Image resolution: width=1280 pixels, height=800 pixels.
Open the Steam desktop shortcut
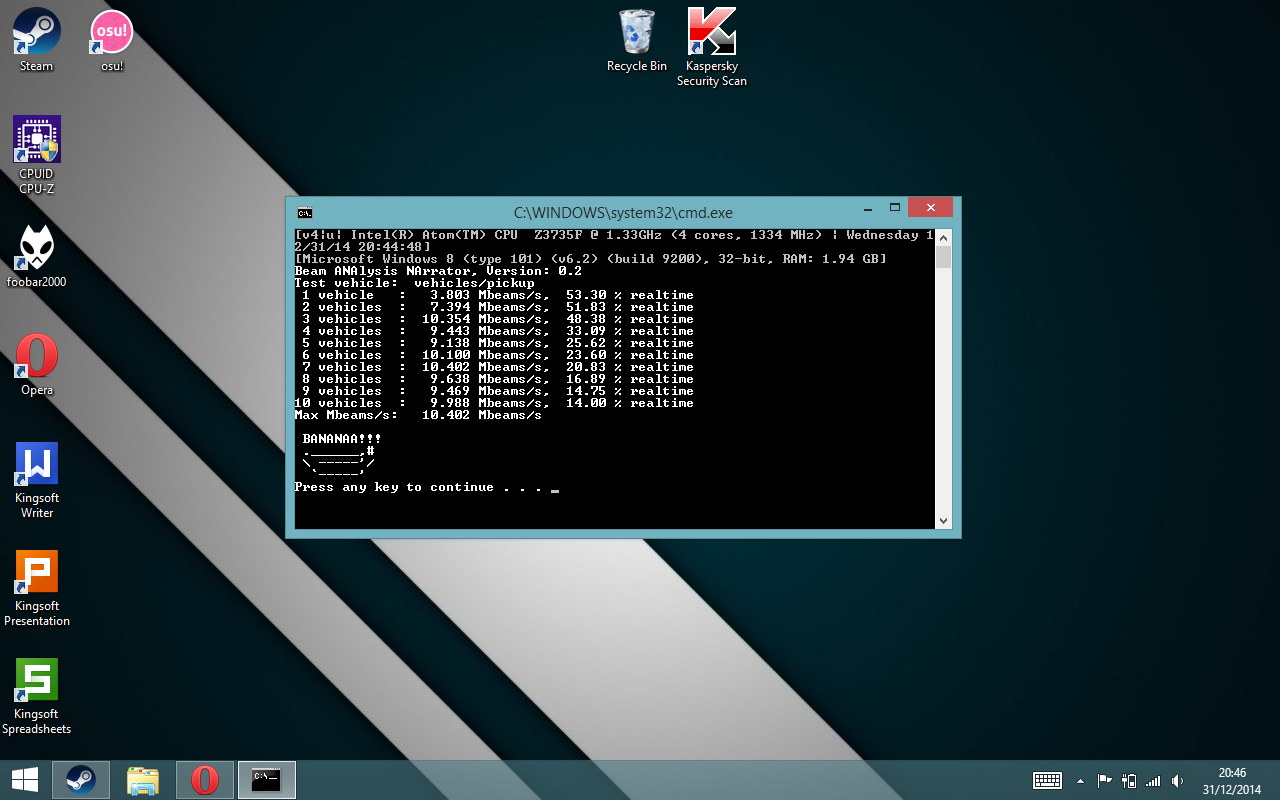point(37,33)
